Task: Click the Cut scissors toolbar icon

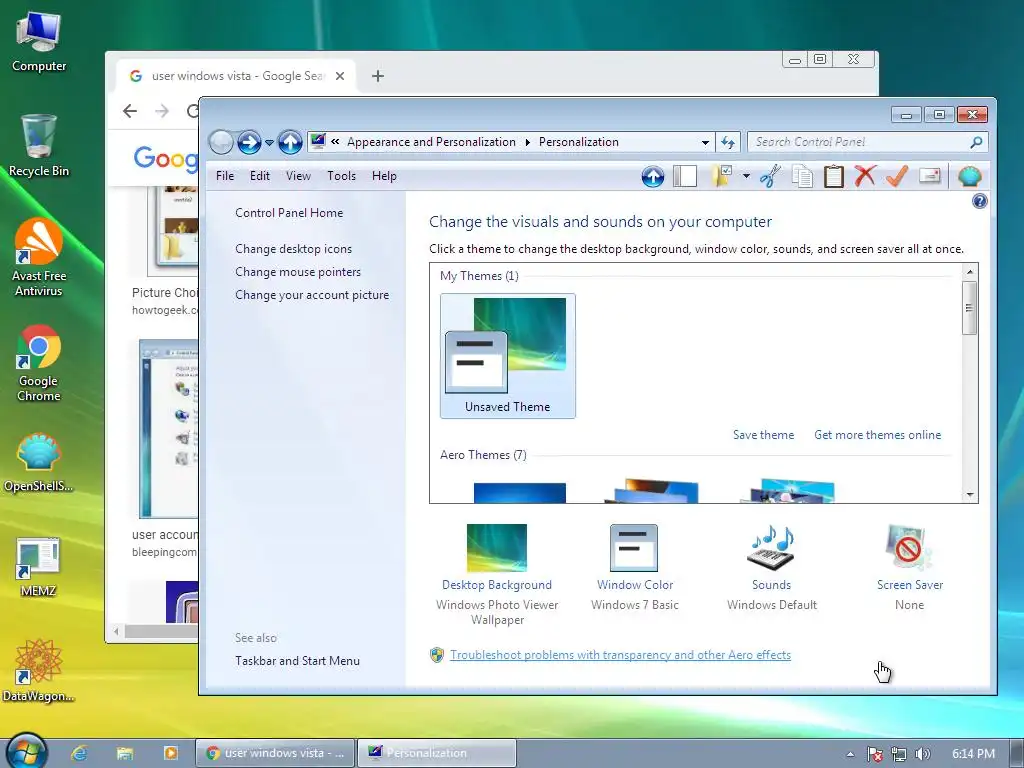Action: pos(771,176)
